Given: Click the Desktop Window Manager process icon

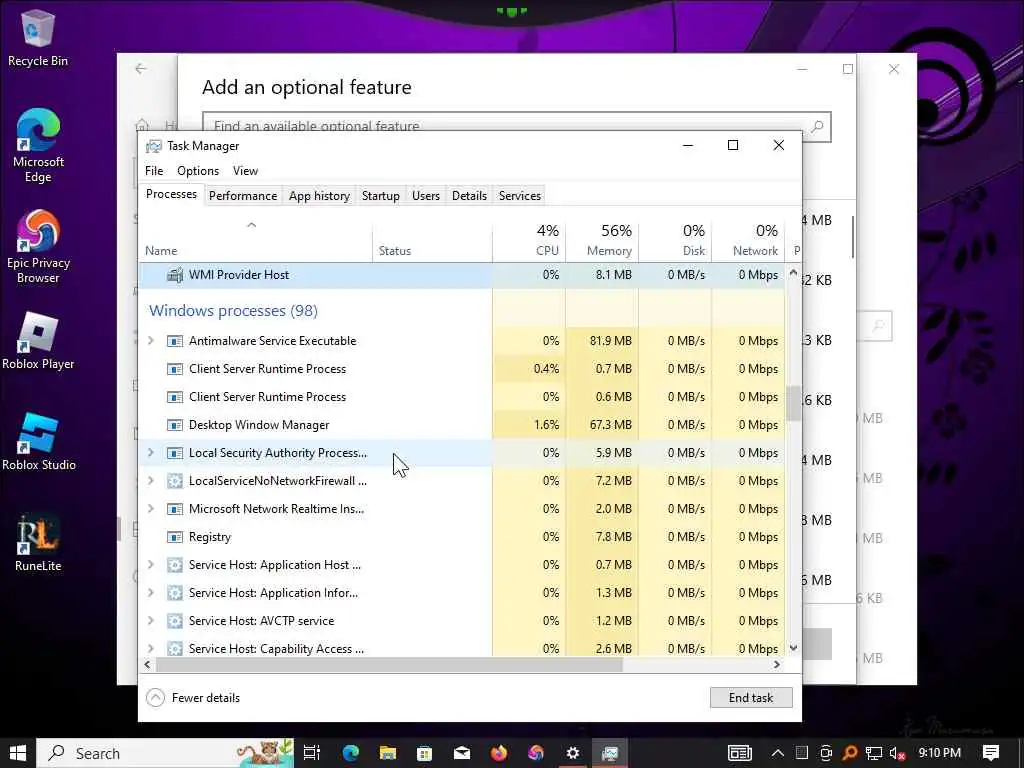Looking at the screenshot, I should coord(174,425).
